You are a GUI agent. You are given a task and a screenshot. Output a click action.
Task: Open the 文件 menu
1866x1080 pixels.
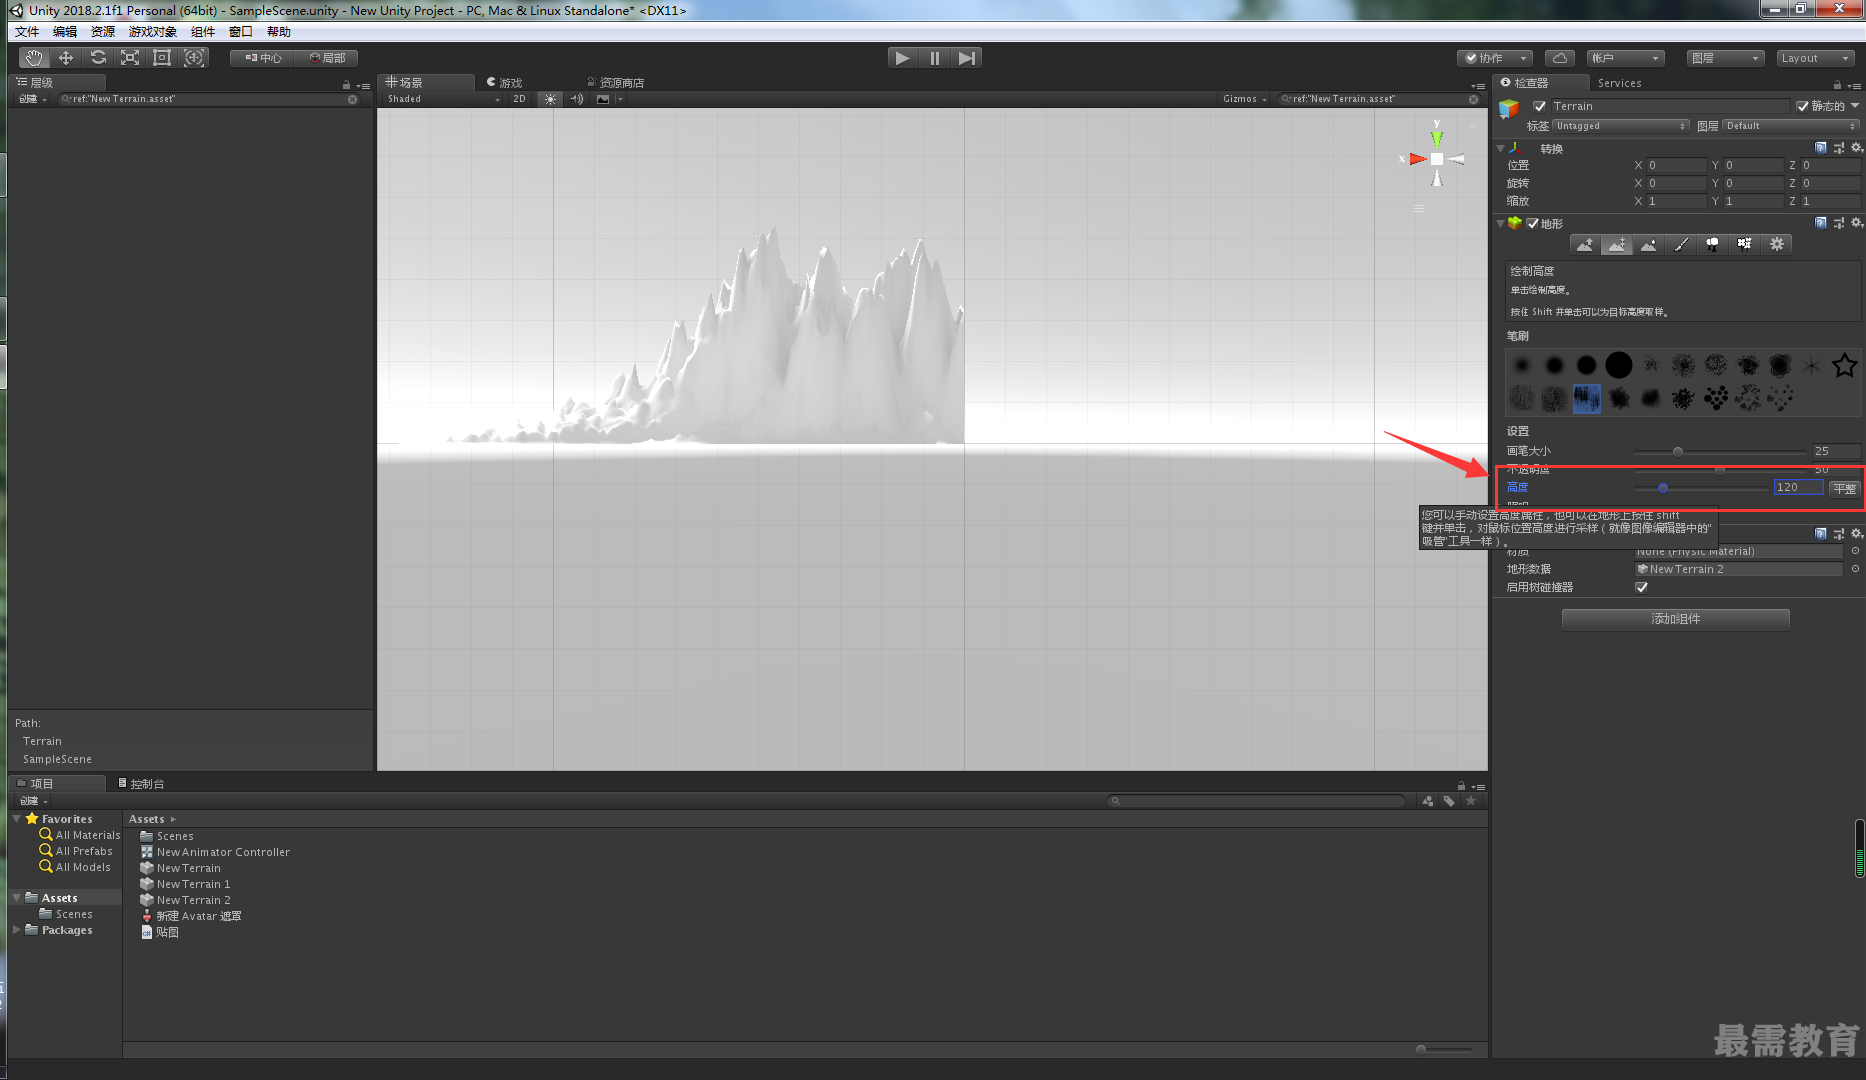click(x=27, y=32)
